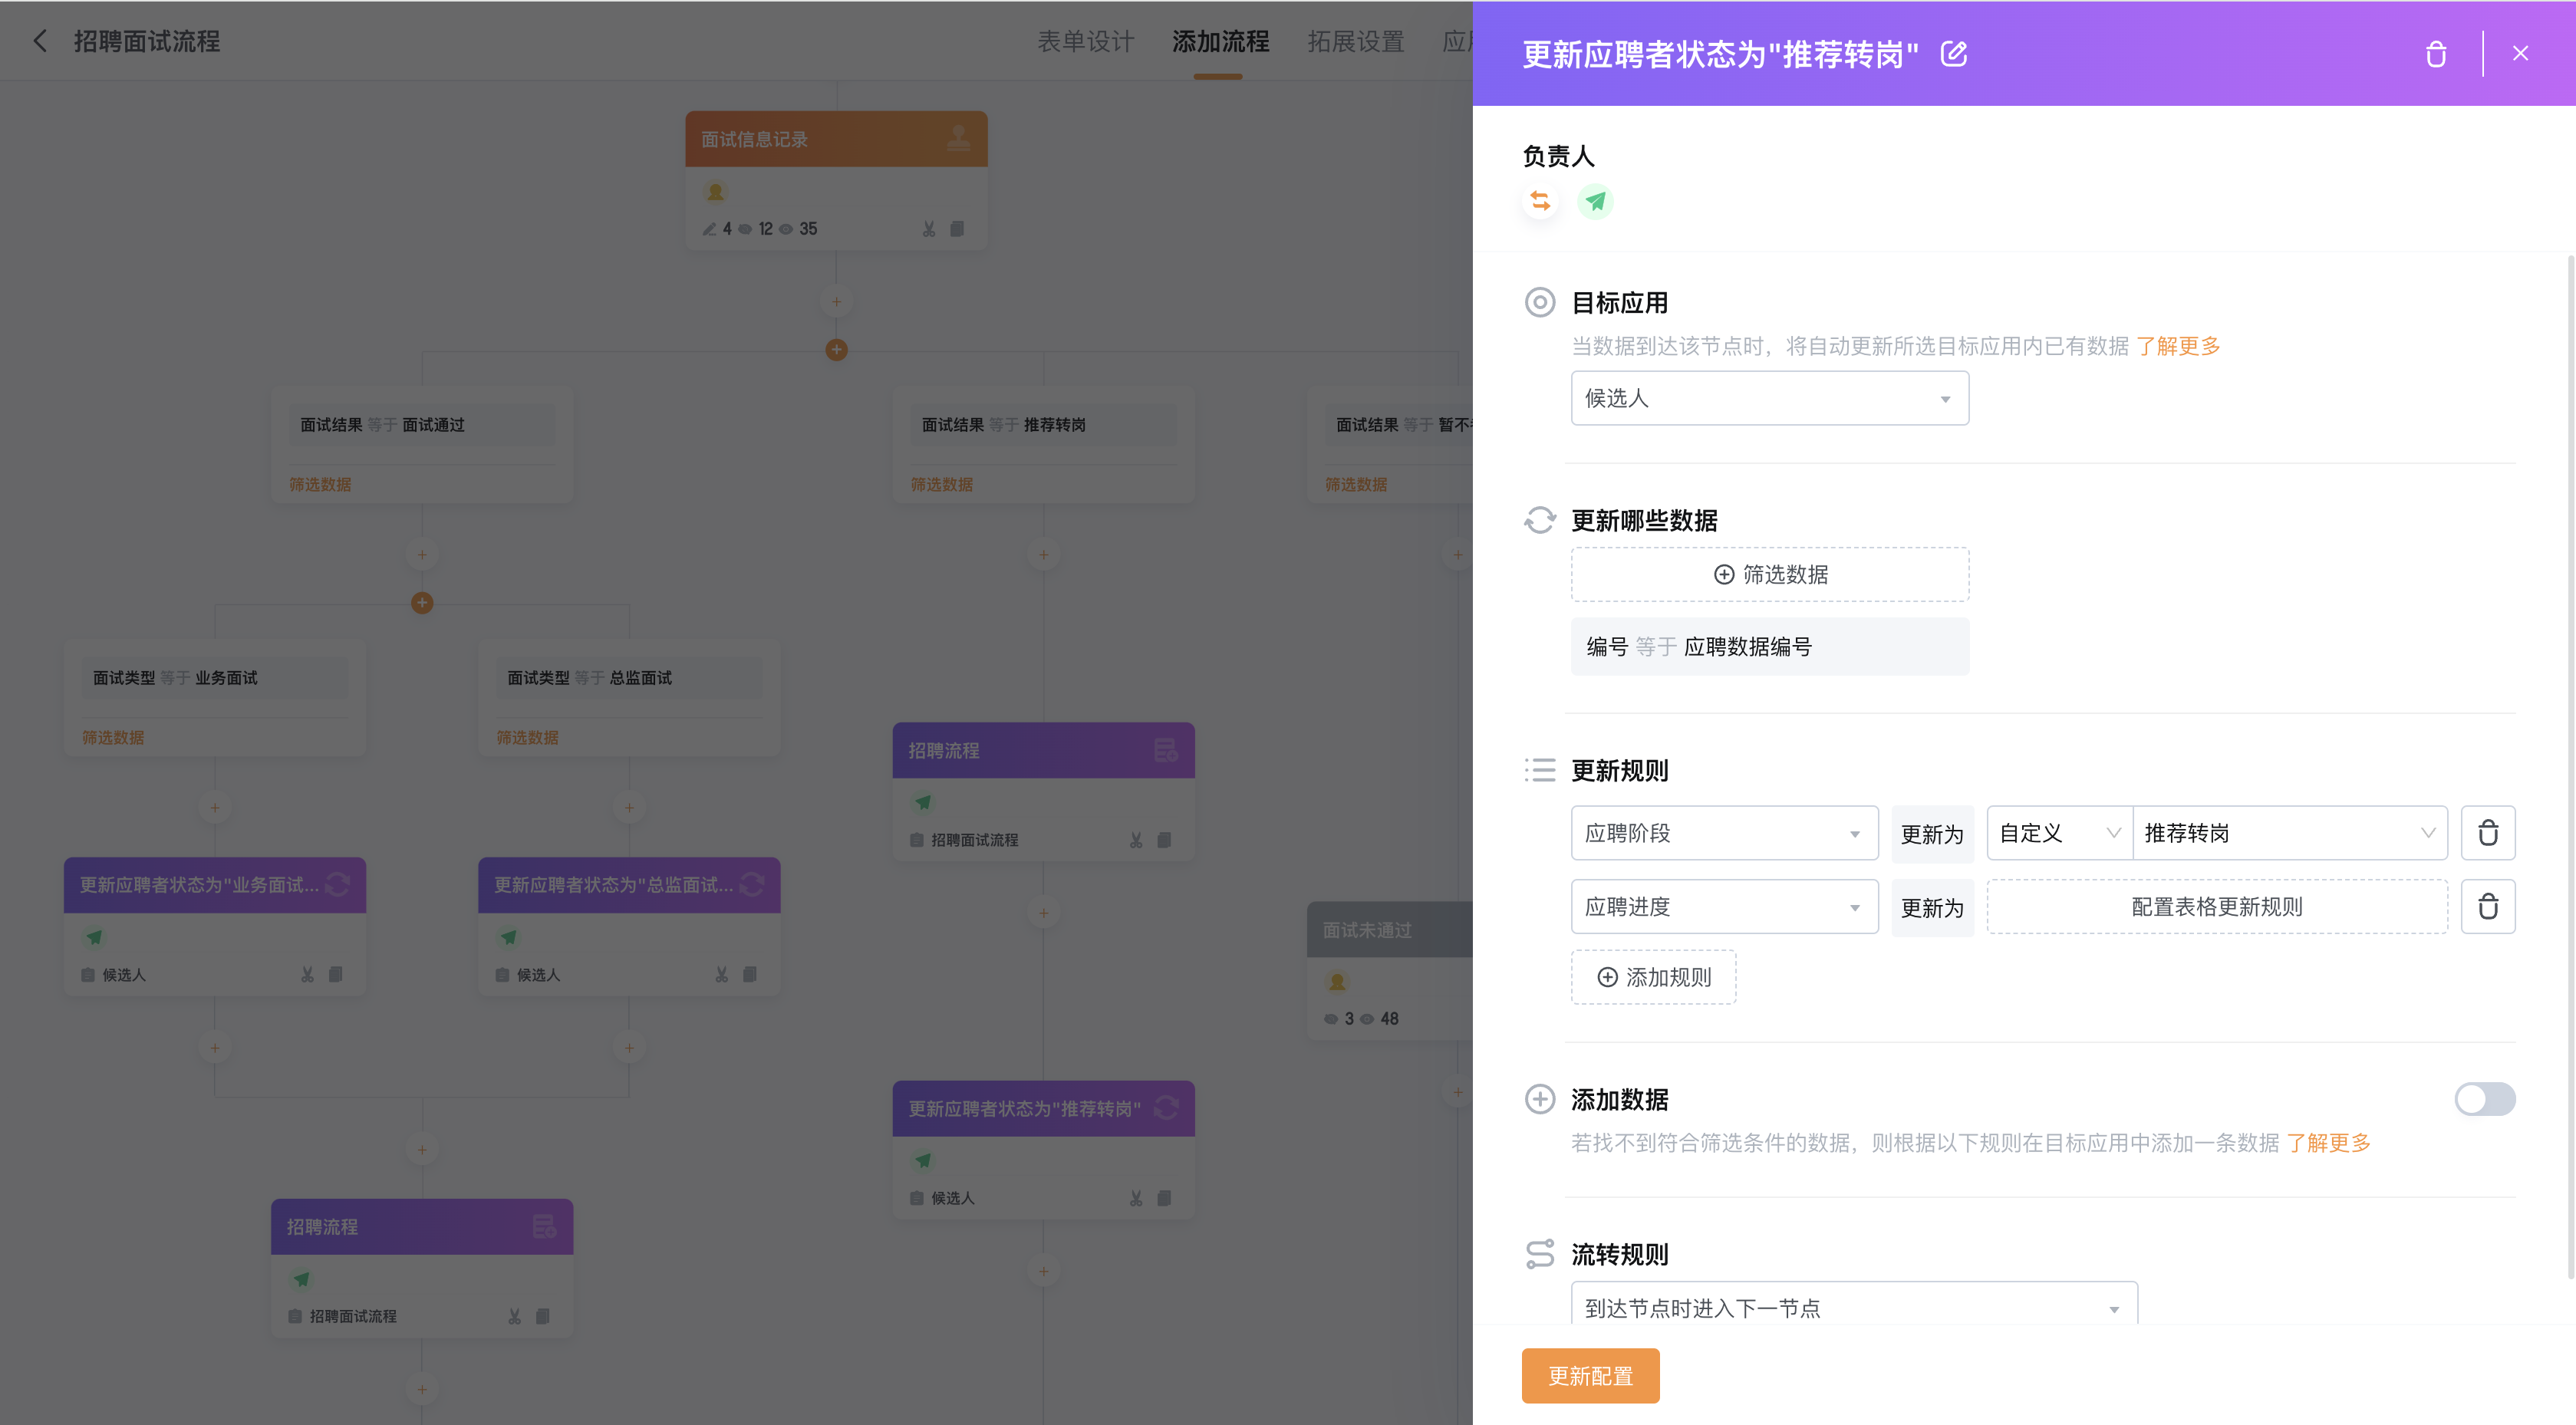Click plus connector below 推荐转岗 condition card
This screenshot has height=1425, width=2576.
1043,555
